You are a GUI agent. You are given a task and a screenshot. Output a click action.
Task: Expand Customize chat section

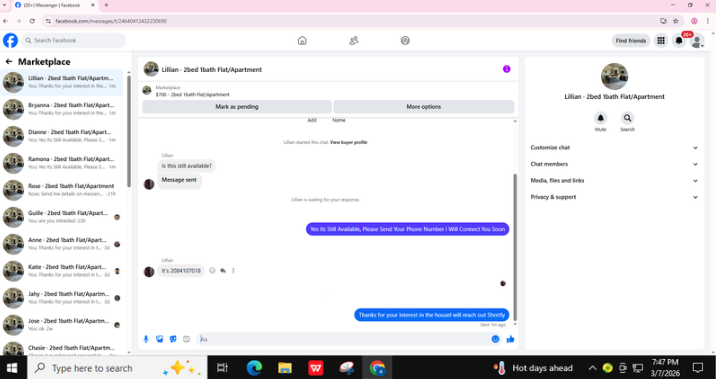(614, 147)
